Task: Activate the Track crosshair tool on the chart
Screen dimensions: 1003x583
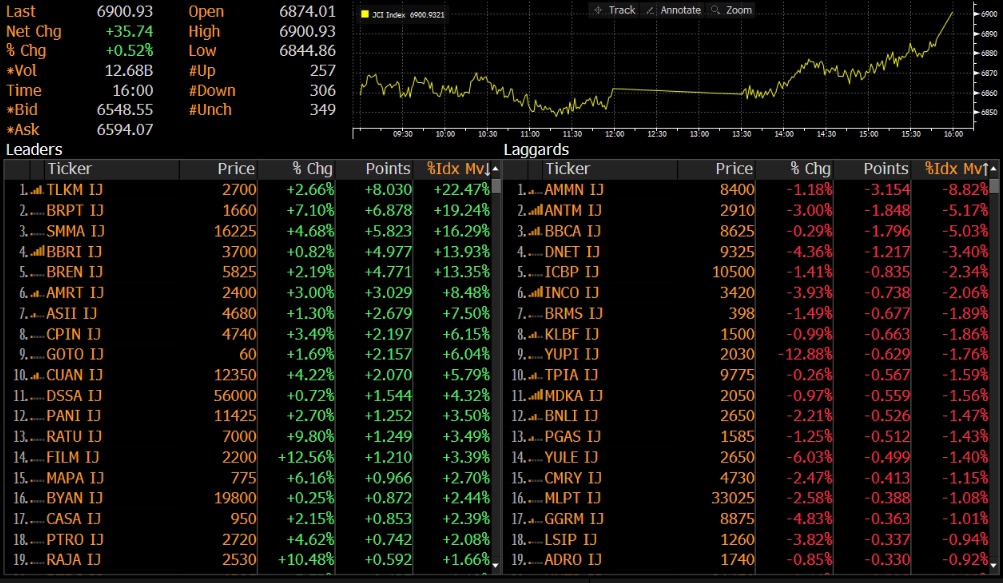Action: (x=614, y=10)
